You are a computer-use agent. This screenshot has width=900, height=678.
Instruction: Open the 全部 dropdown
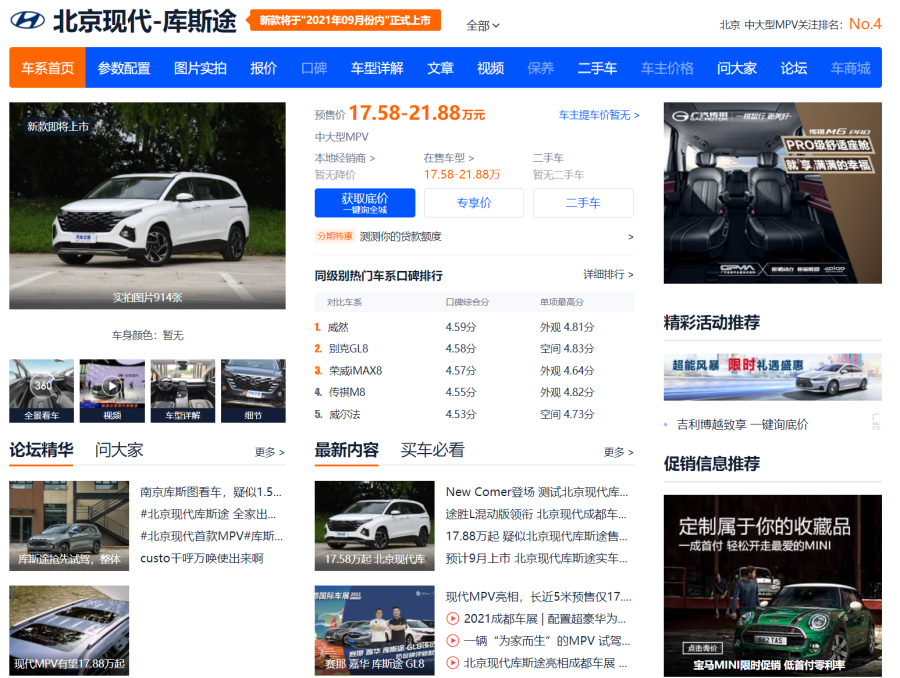click(483, 26)
